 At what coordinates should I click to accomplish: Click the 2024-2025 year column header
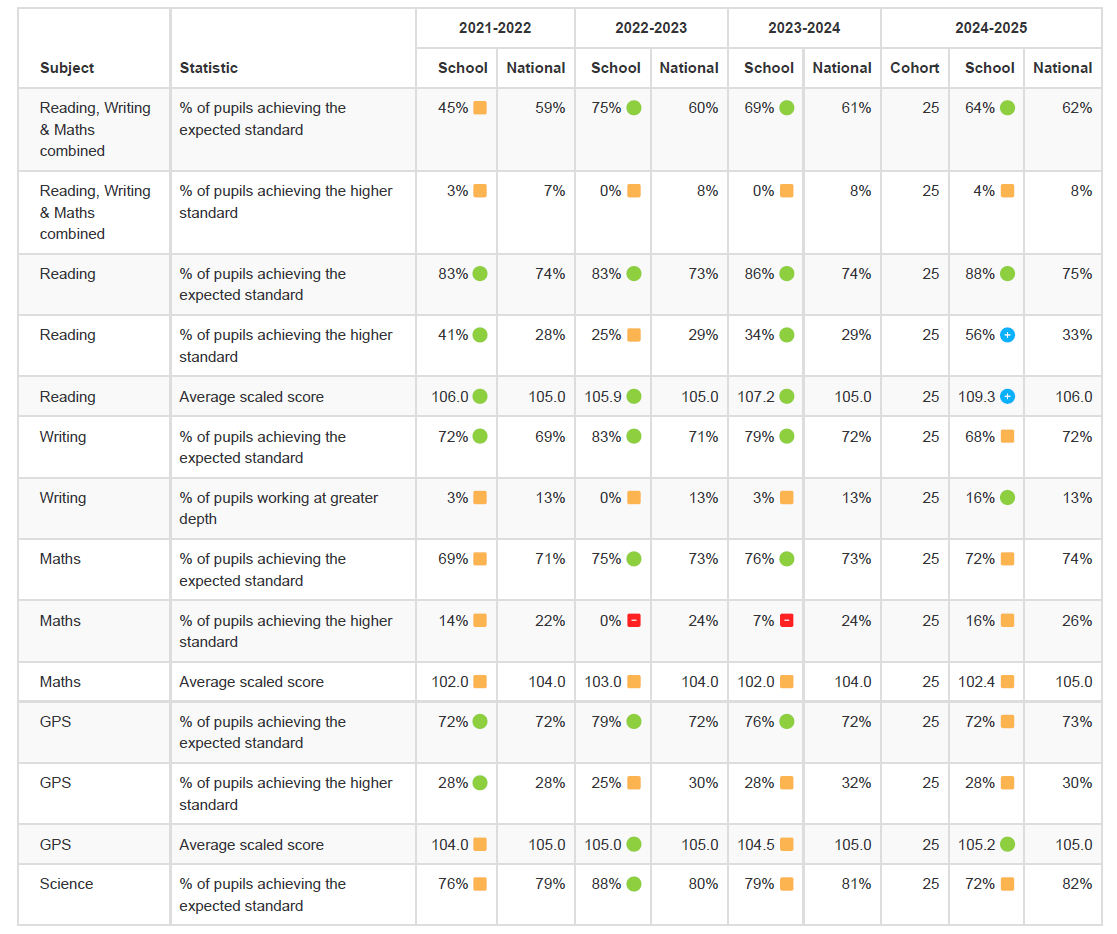click(x=990, y=28)
